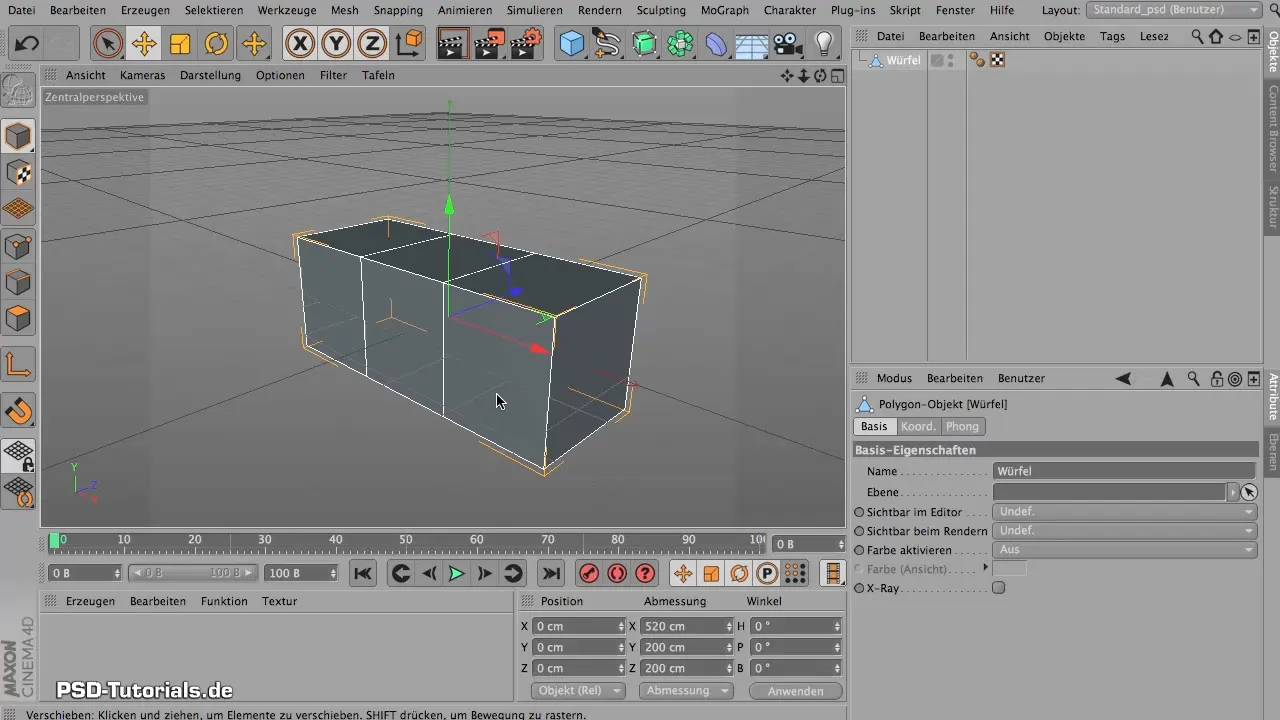
Task: Click the Undo arrow icon
Action: point(27,44)
